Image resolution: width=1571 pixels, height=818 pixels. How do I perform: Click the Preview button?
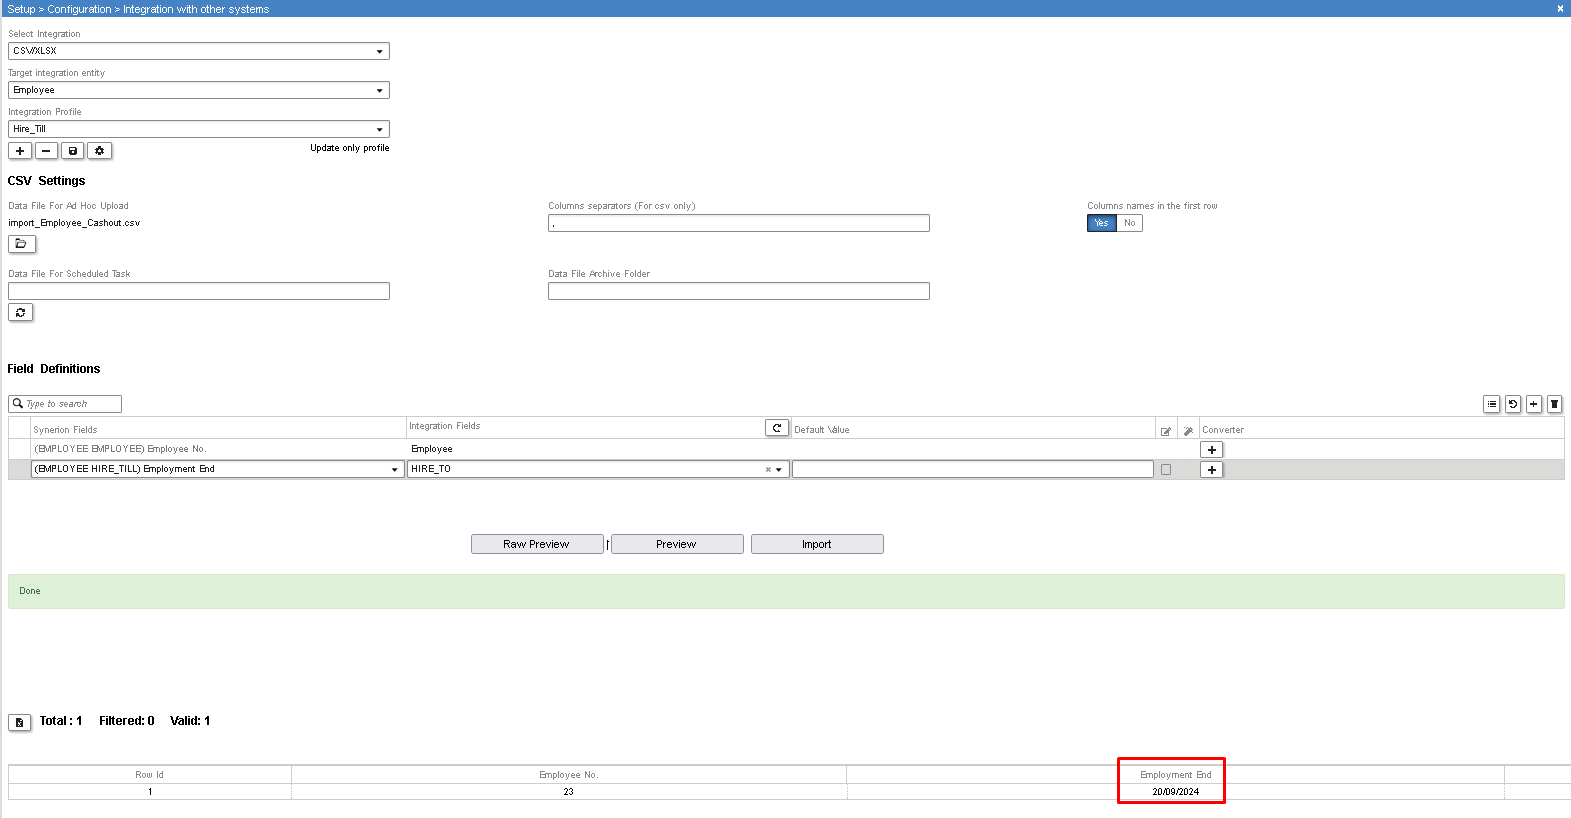pyautogui.click(x=677, y=544)
